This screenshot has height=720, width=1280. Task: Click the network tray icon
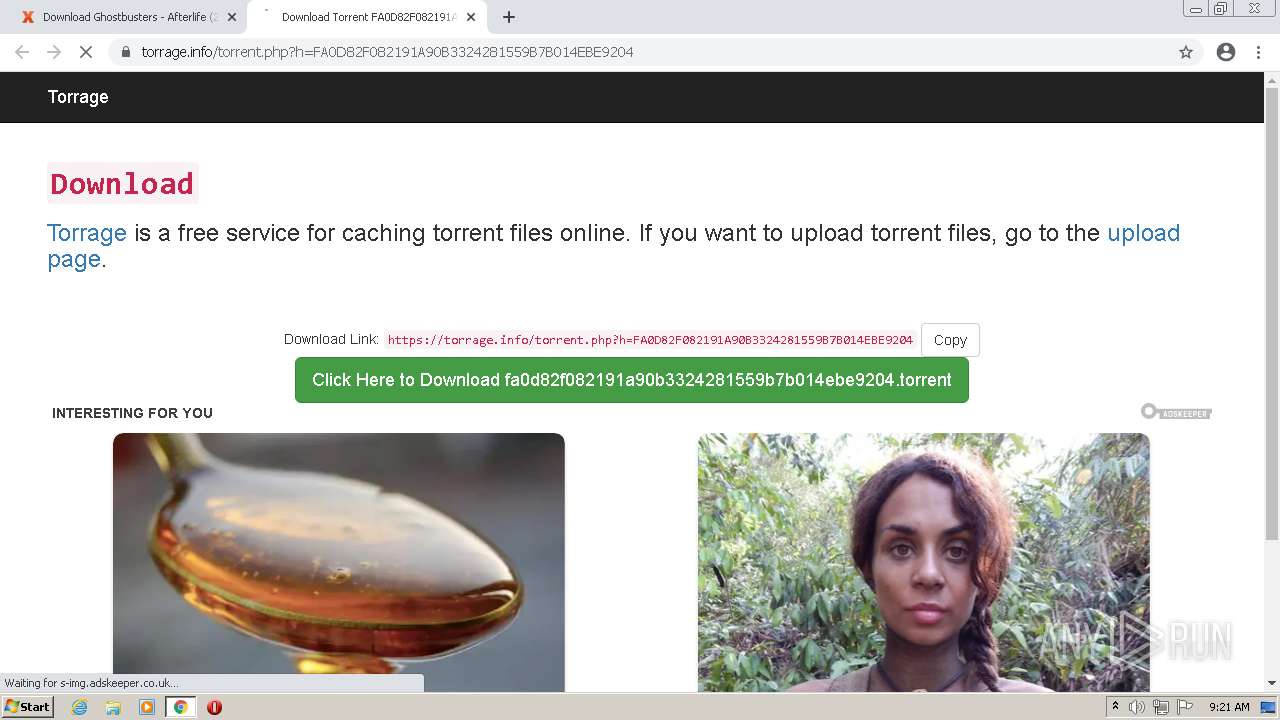click(x=1161, y=707)
